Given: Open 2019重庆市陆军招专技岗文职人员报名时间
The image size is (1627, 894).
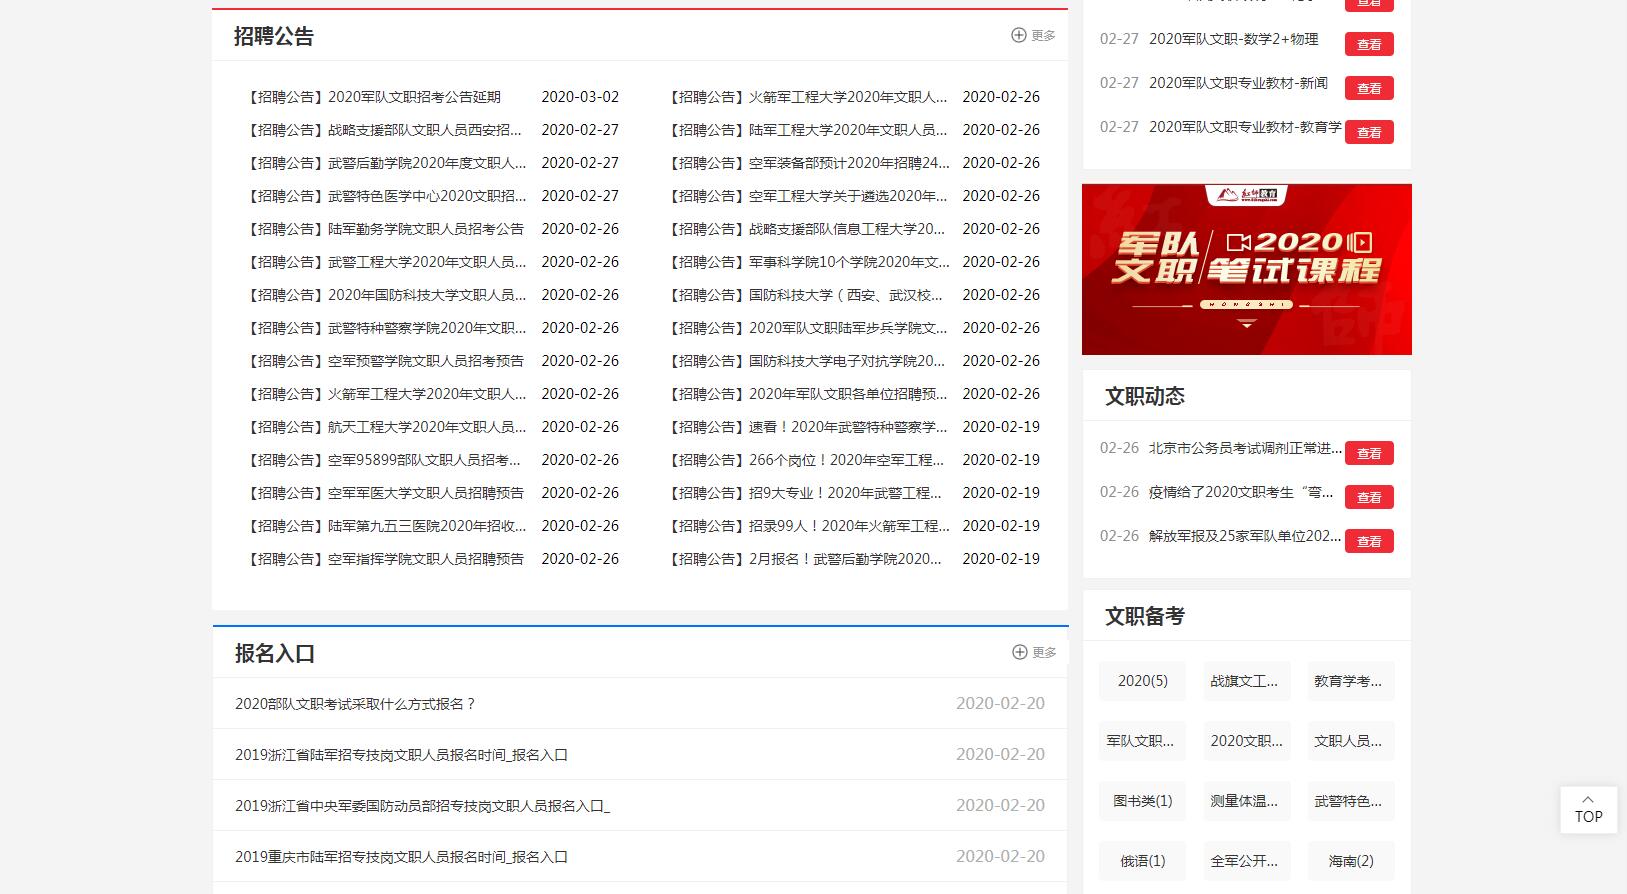Looking at the screenshot, I should [401, 857].
